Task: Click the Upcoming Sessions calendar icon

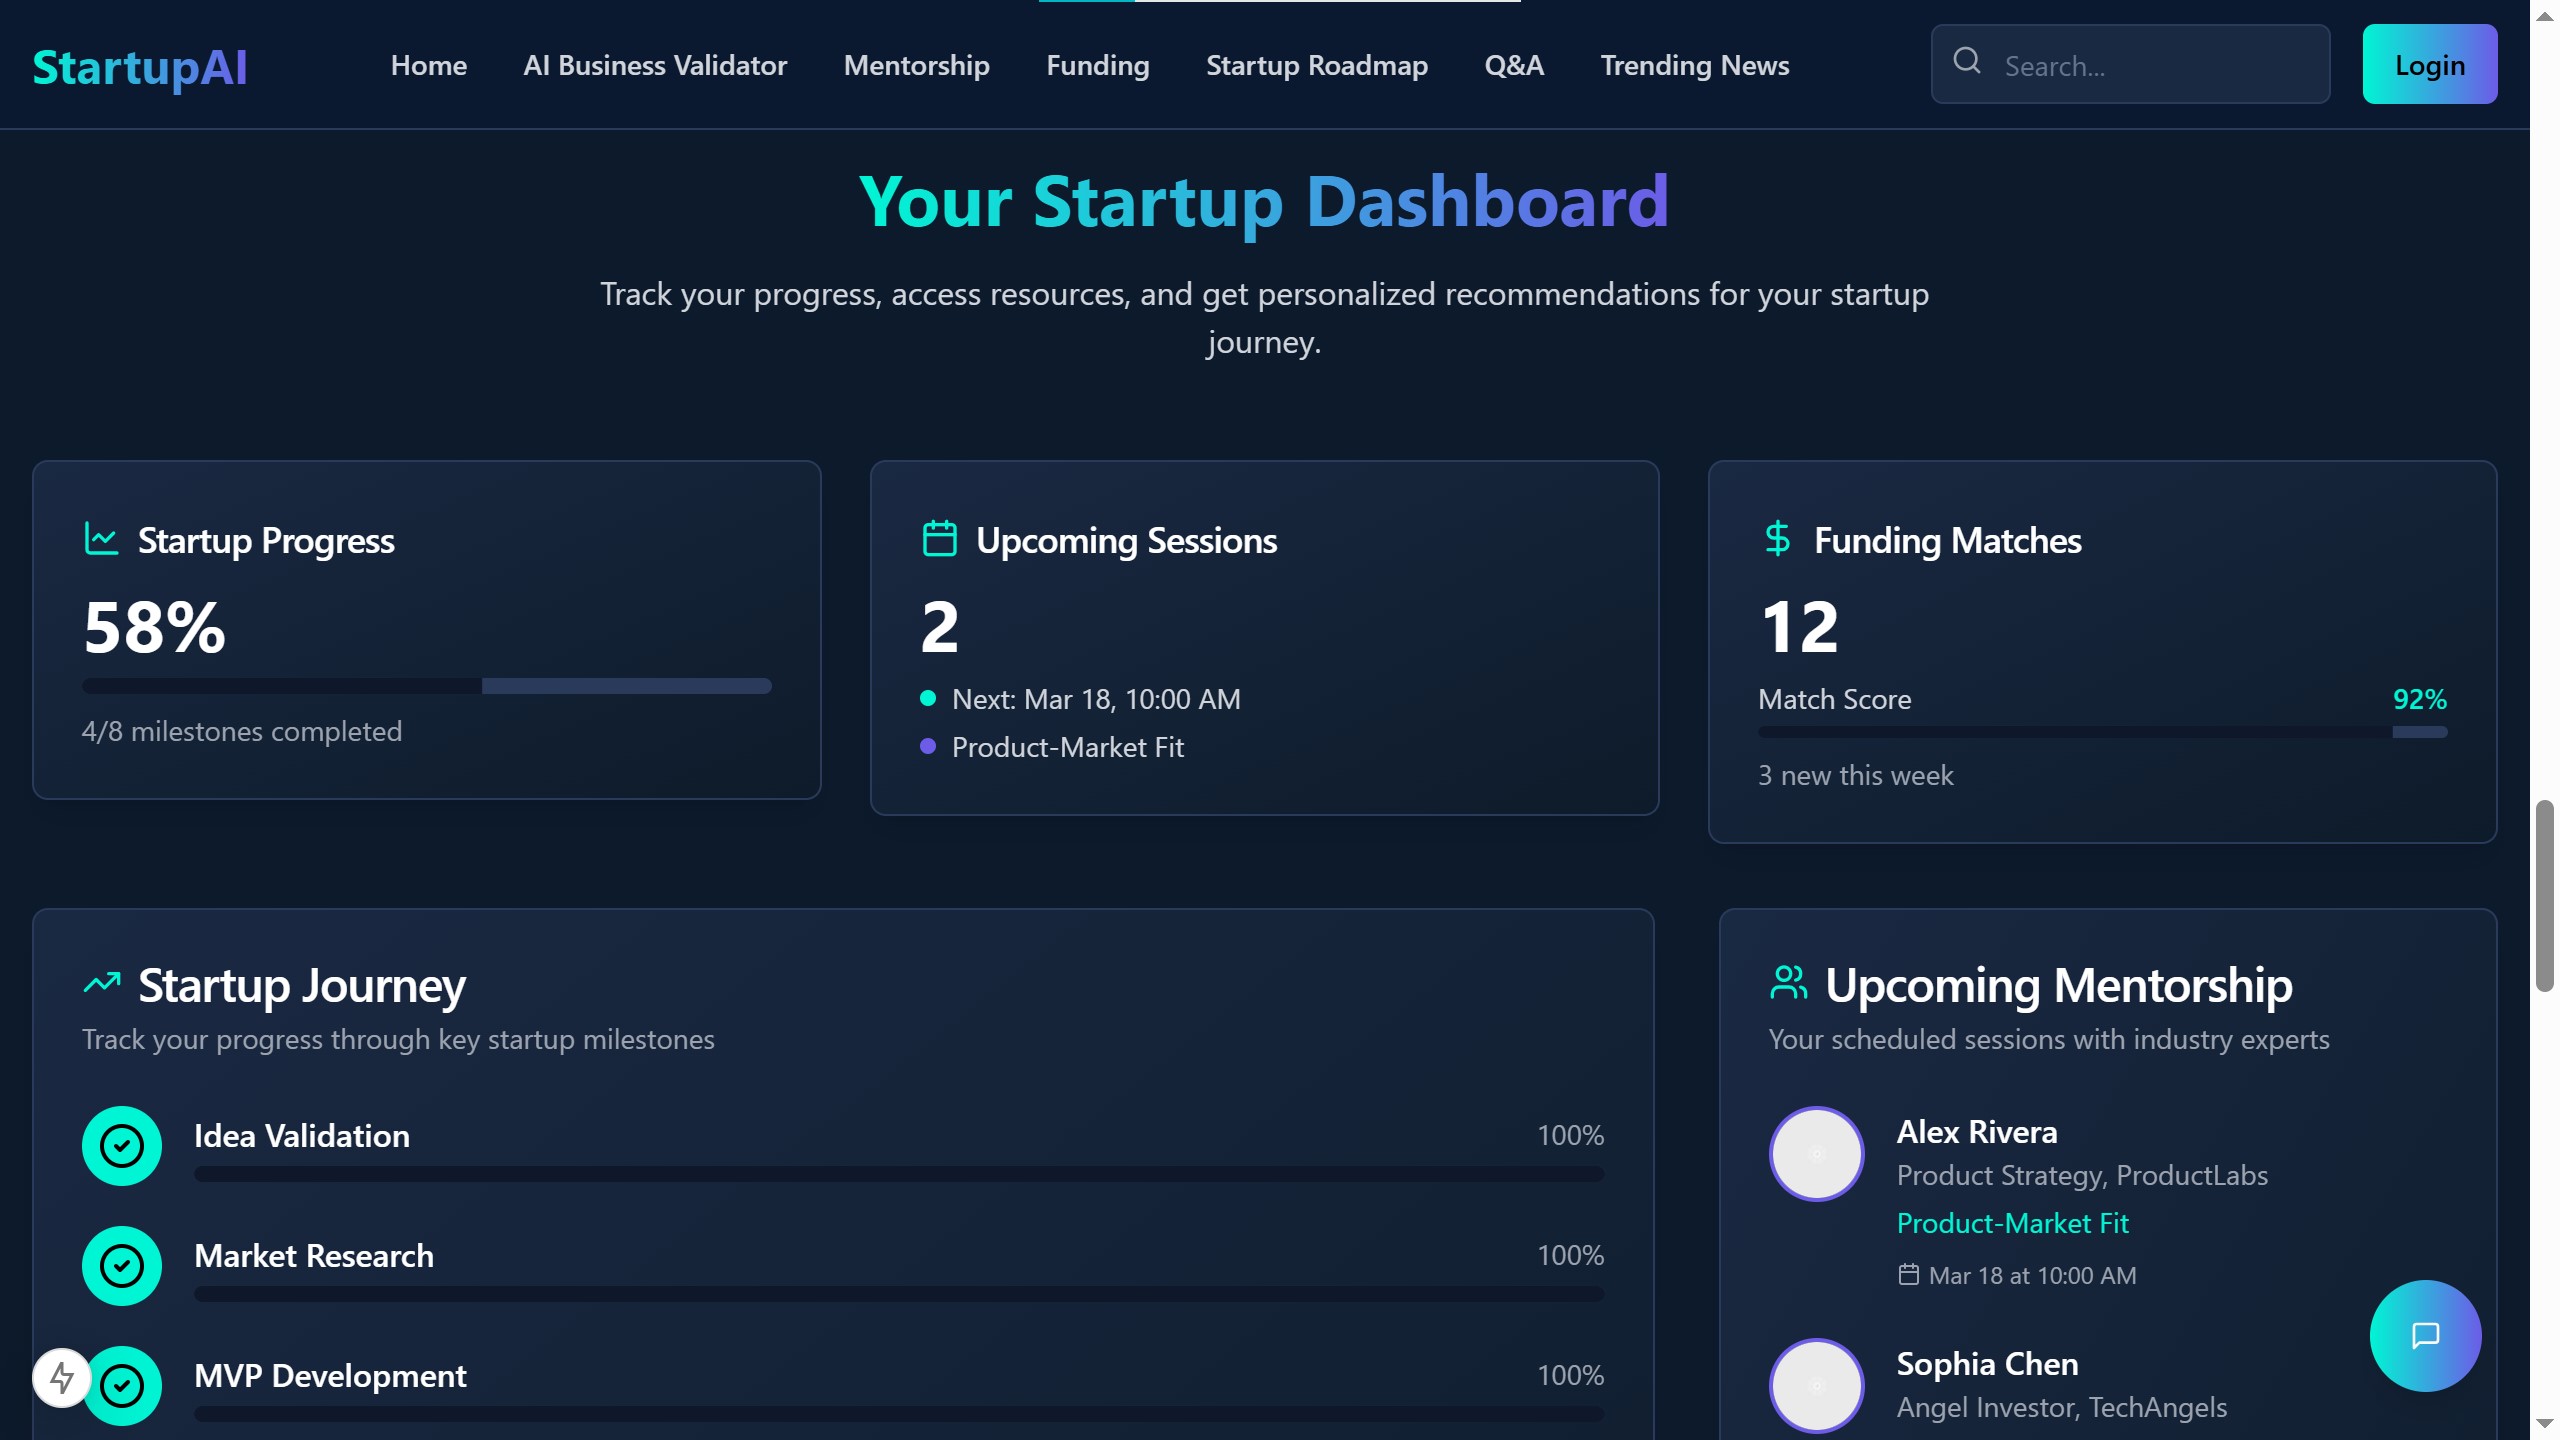Action: pos(939,539)
